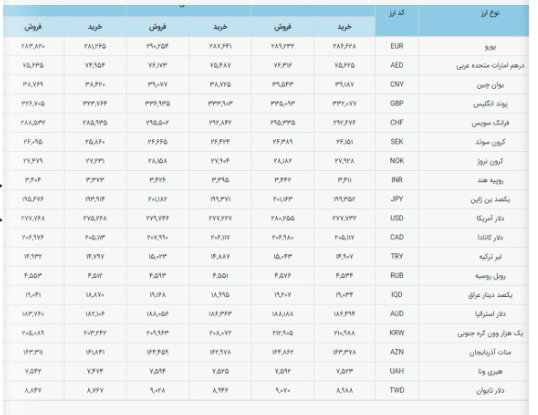
Task: Select the دلار کانادا currency name
Action: point(490,237)
